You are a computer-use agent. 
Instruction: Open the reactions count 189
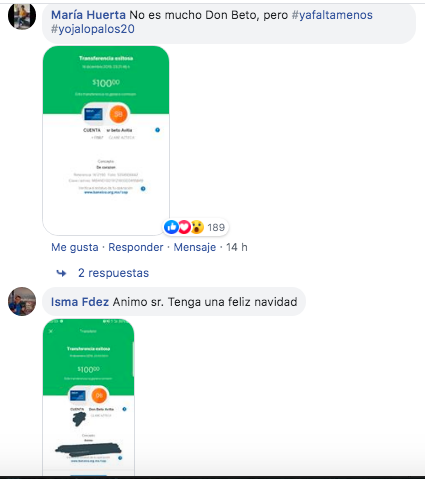[x=216, y=227]
